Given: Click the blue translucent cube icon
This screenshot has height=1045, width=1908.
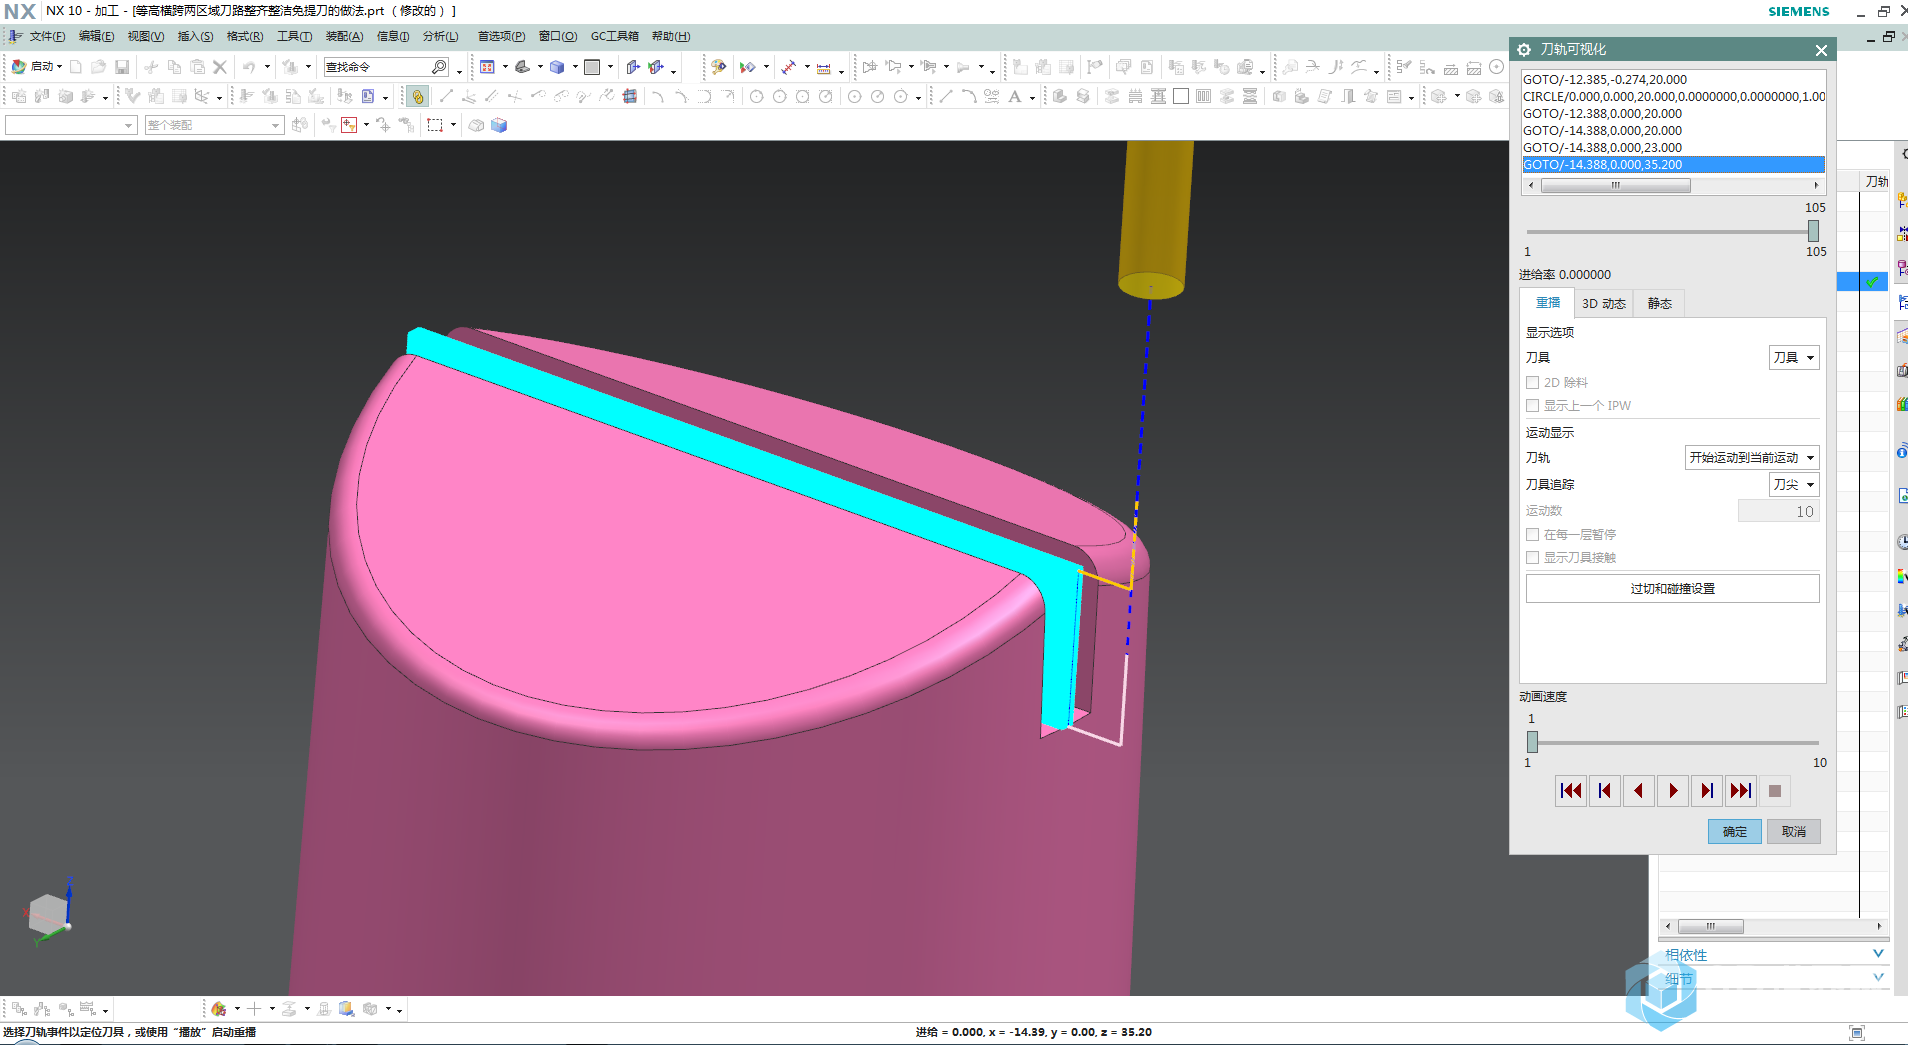Looking at the screenshot, I should coord(499,125).
